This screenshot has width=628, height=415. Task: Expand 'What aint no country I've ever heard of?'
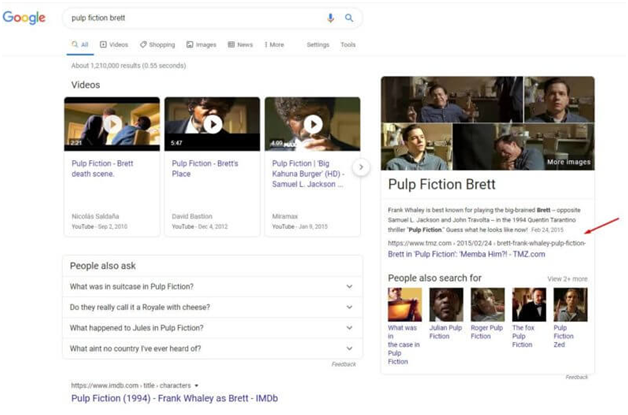click(x=212, y=349)
